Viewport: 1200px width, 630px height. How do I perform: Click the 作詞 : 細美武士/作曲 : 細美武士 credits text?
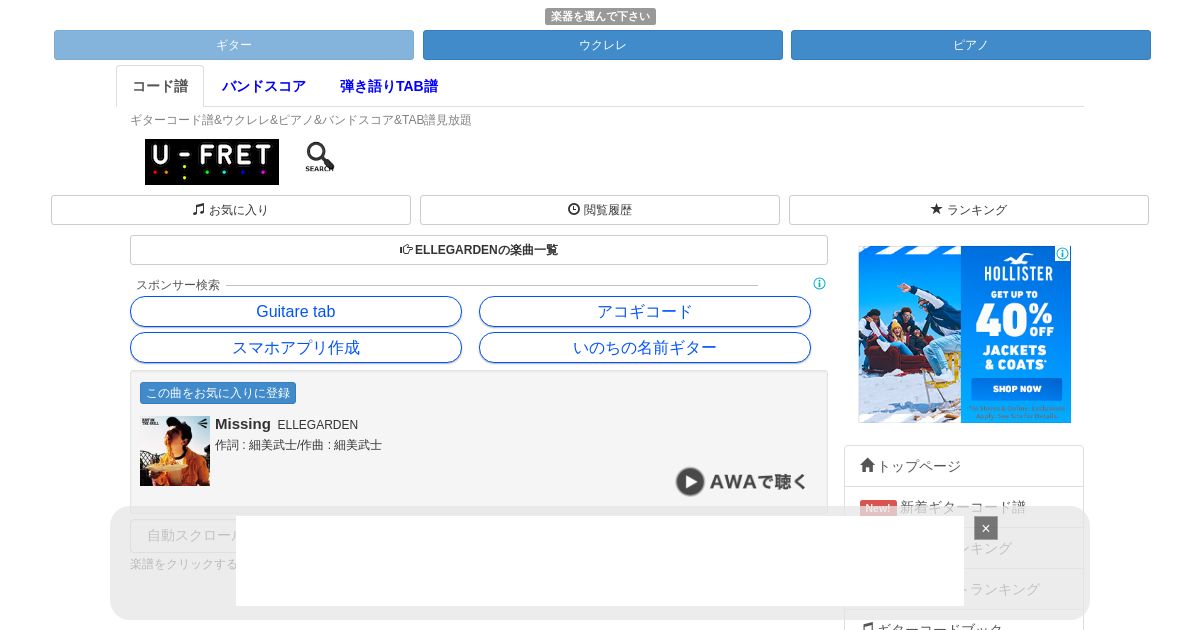tap(298, 445)
